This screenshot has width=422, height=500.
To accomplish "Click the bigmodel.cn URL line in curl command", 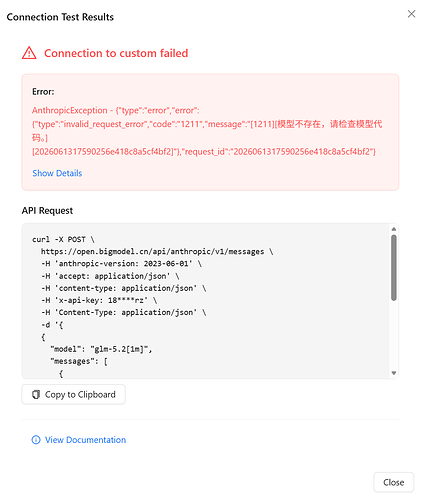I will point(157,252).
